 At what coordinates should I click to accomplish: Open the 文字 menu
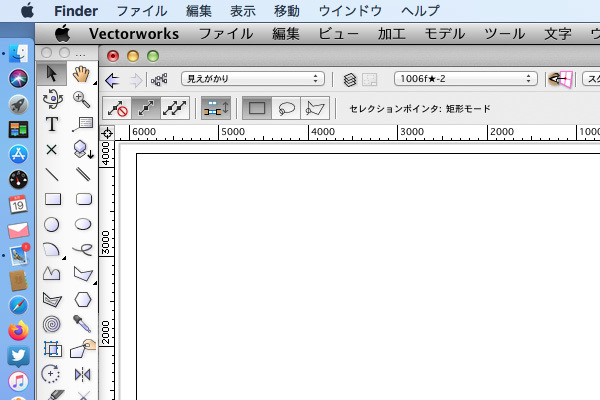point(558,34)
